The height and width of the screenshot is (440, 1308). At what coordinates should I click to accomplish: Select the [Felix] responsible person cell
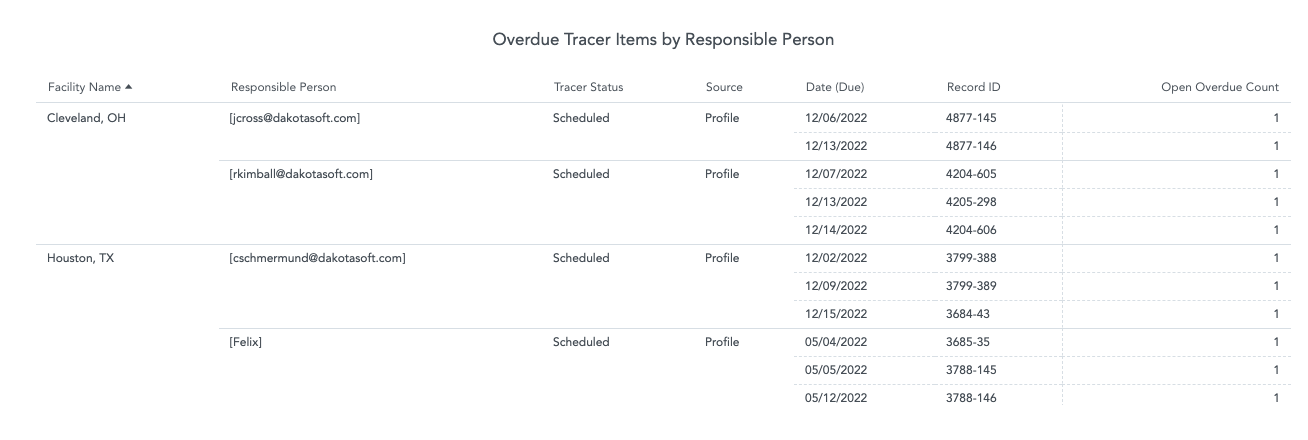click(x=246, y=342)
